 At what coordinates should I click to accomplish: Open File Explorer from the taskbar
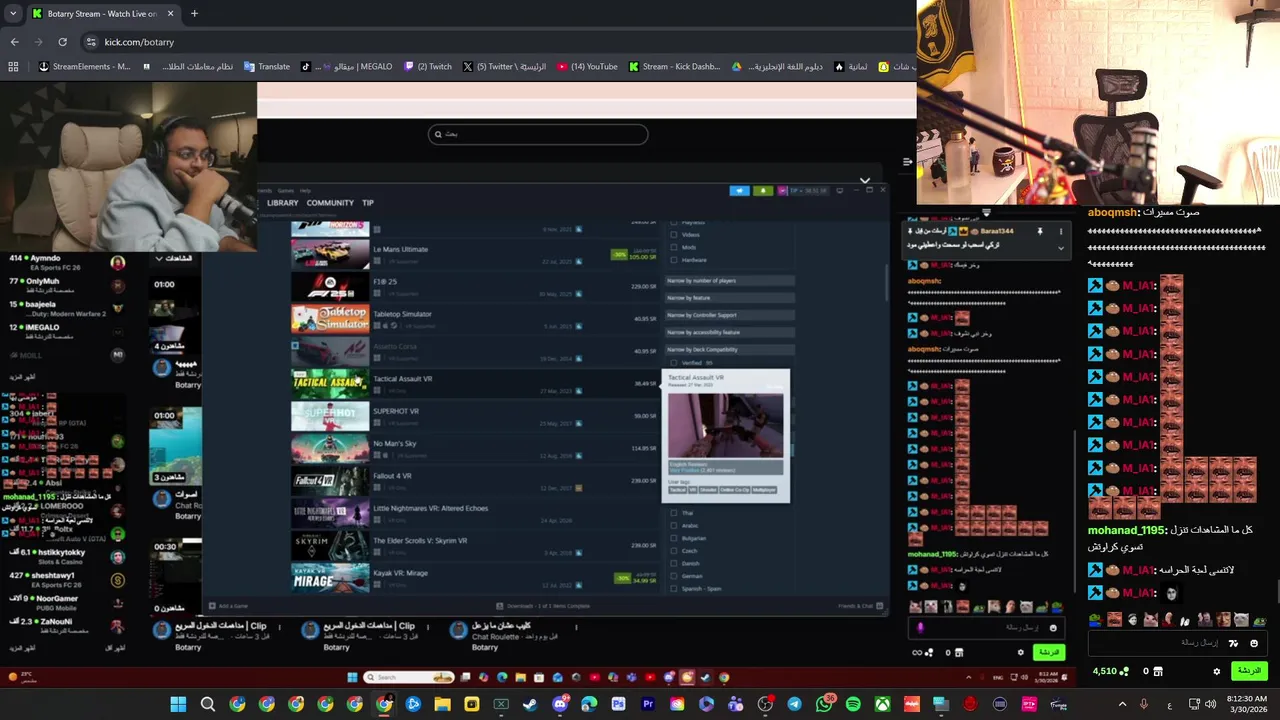coord(442,704)
